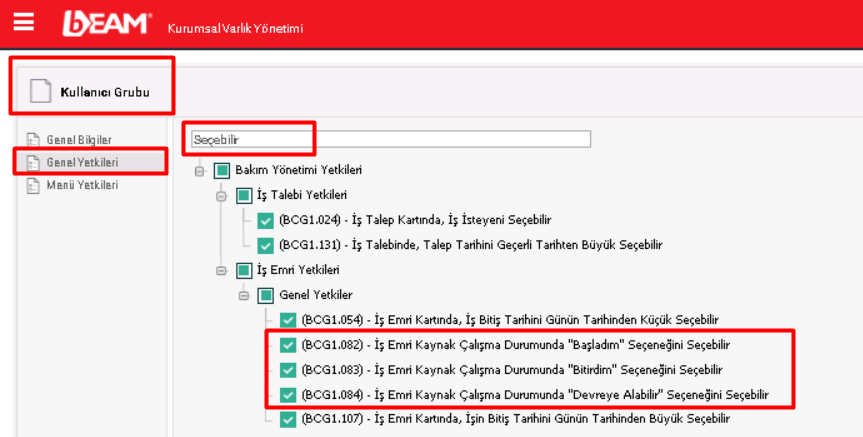Click the BCG1.082 "Başladım" row text
The width and height of the screenshot is (863, 437).
516,345
